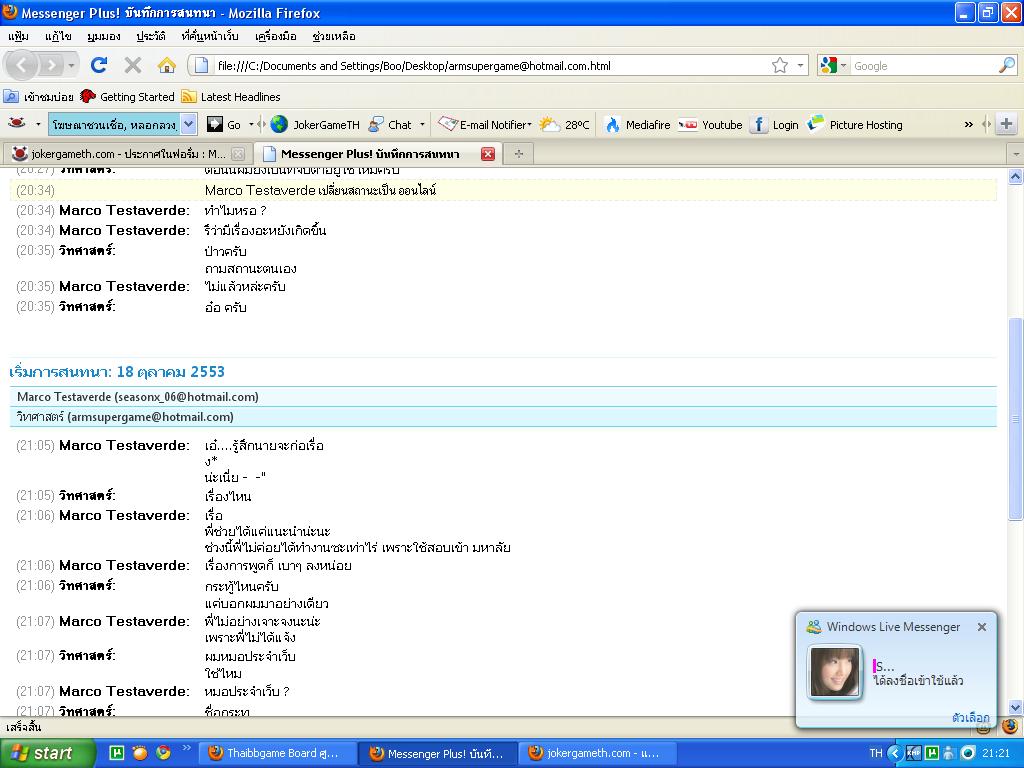The width and height of the screenshot is (1024, 768).
Task: Open the ที่คั่นหน้าเว็บ bookmarks menu
Action: [x=210, y=36]
